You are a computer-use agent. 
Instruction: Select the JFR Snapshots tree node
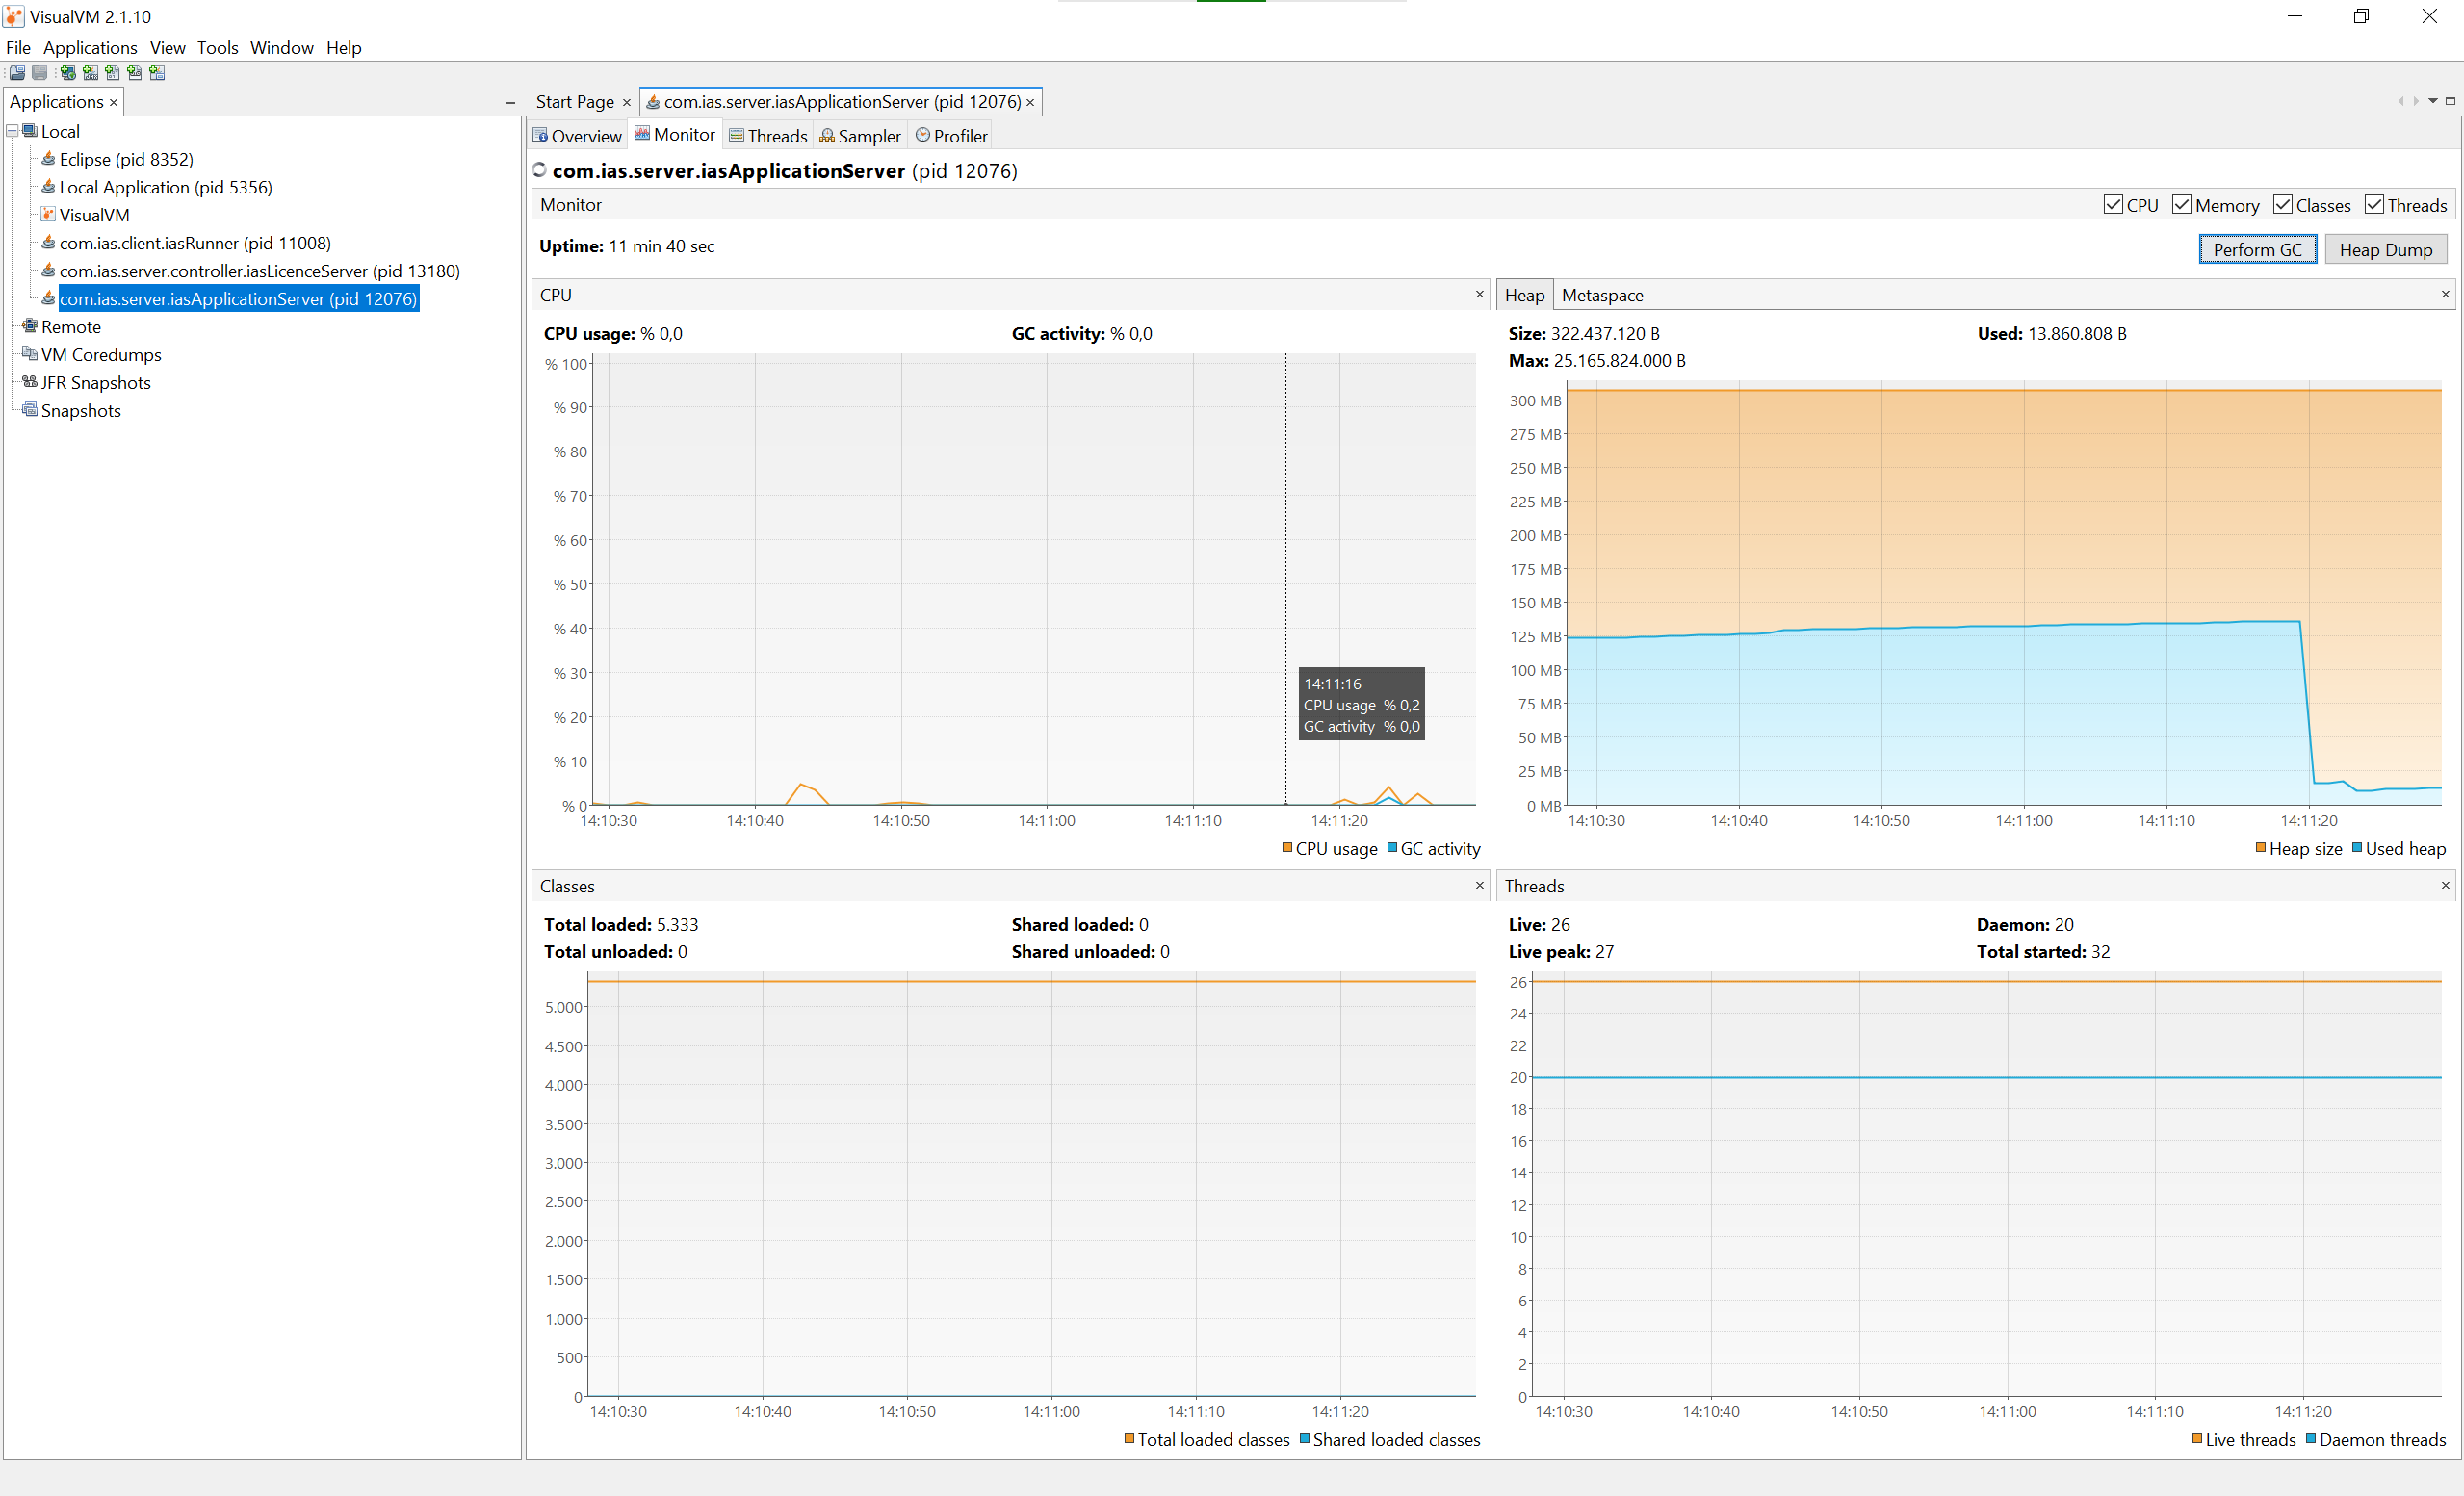96,383
